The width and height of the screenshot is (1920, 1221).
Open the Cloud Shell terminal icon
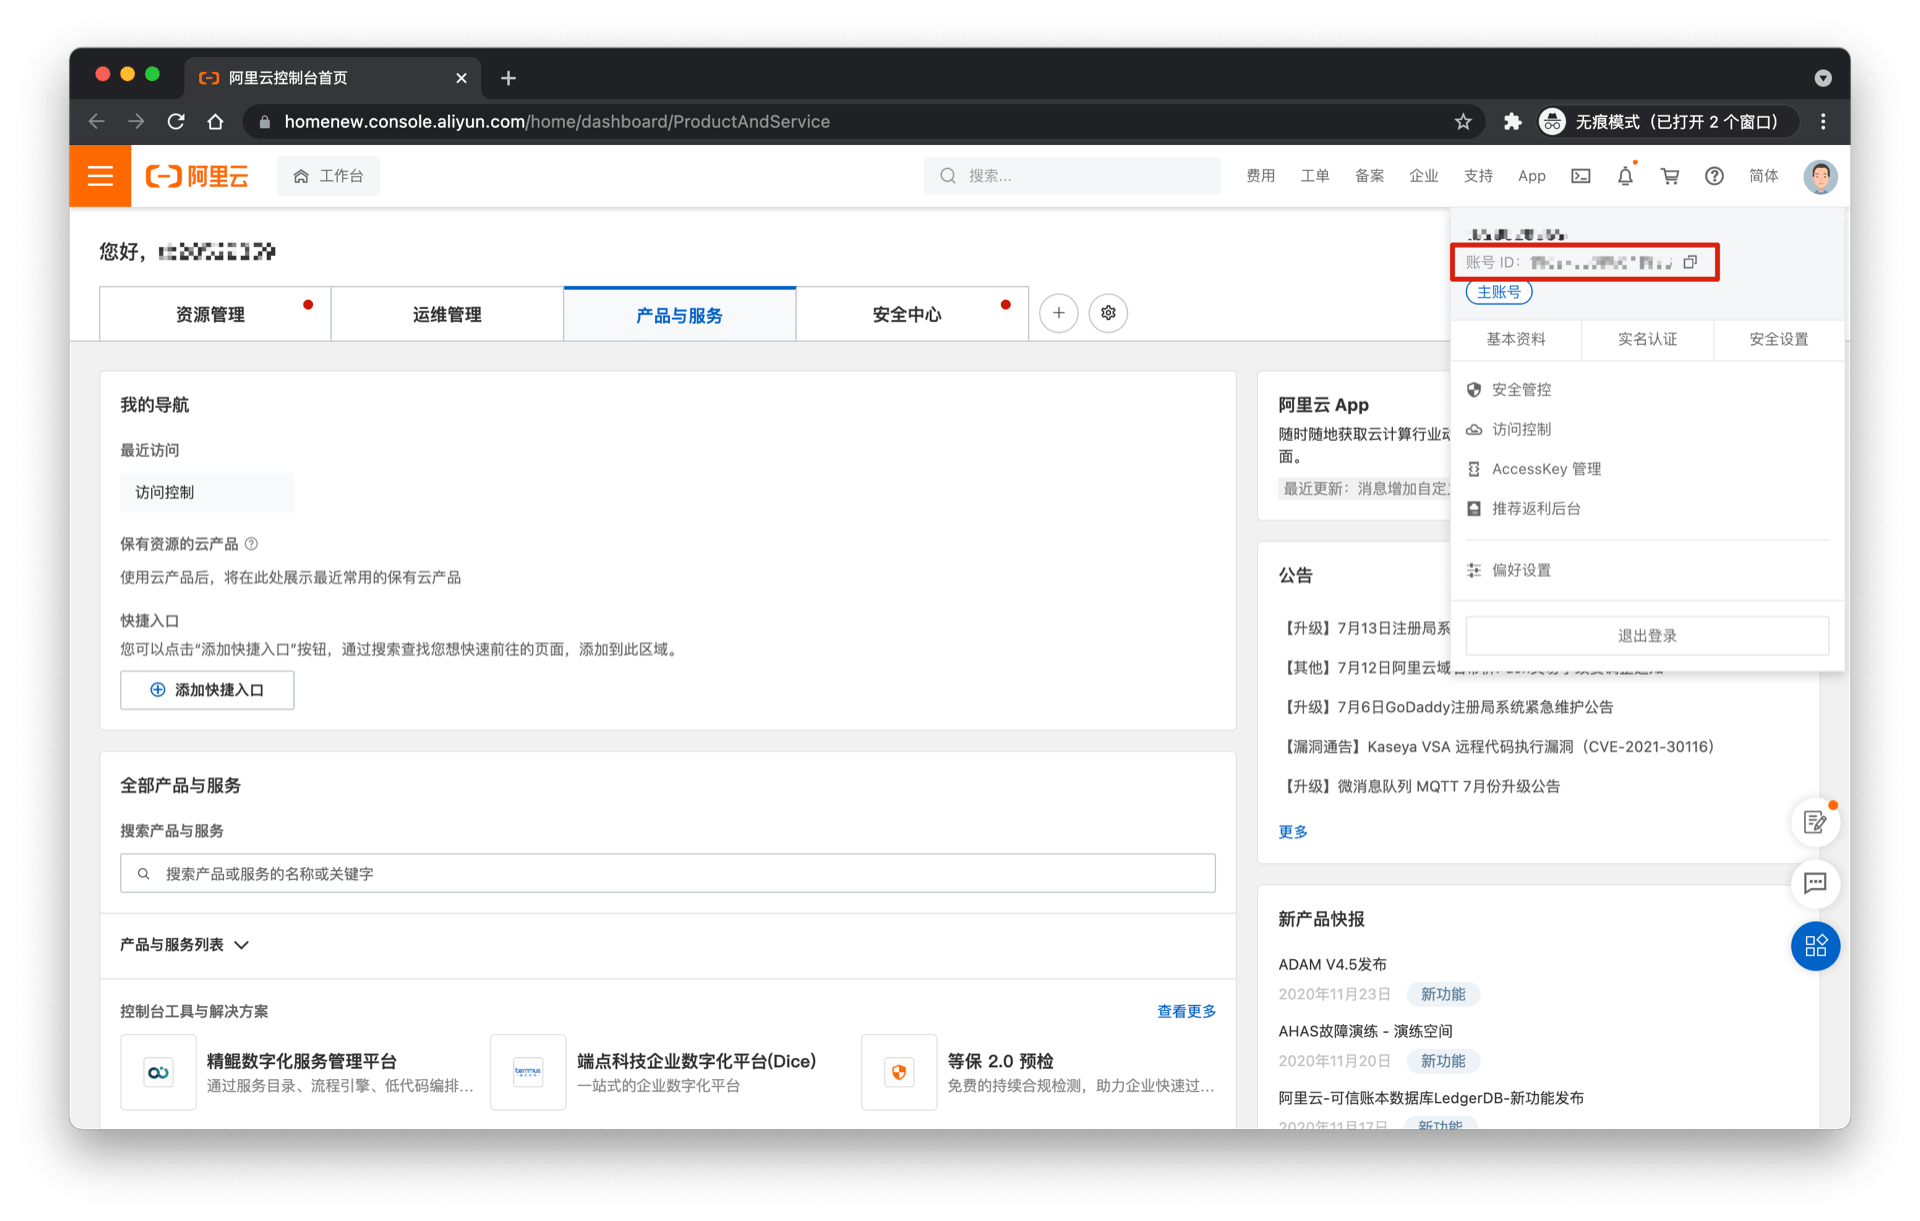[x=1580, y=176]
